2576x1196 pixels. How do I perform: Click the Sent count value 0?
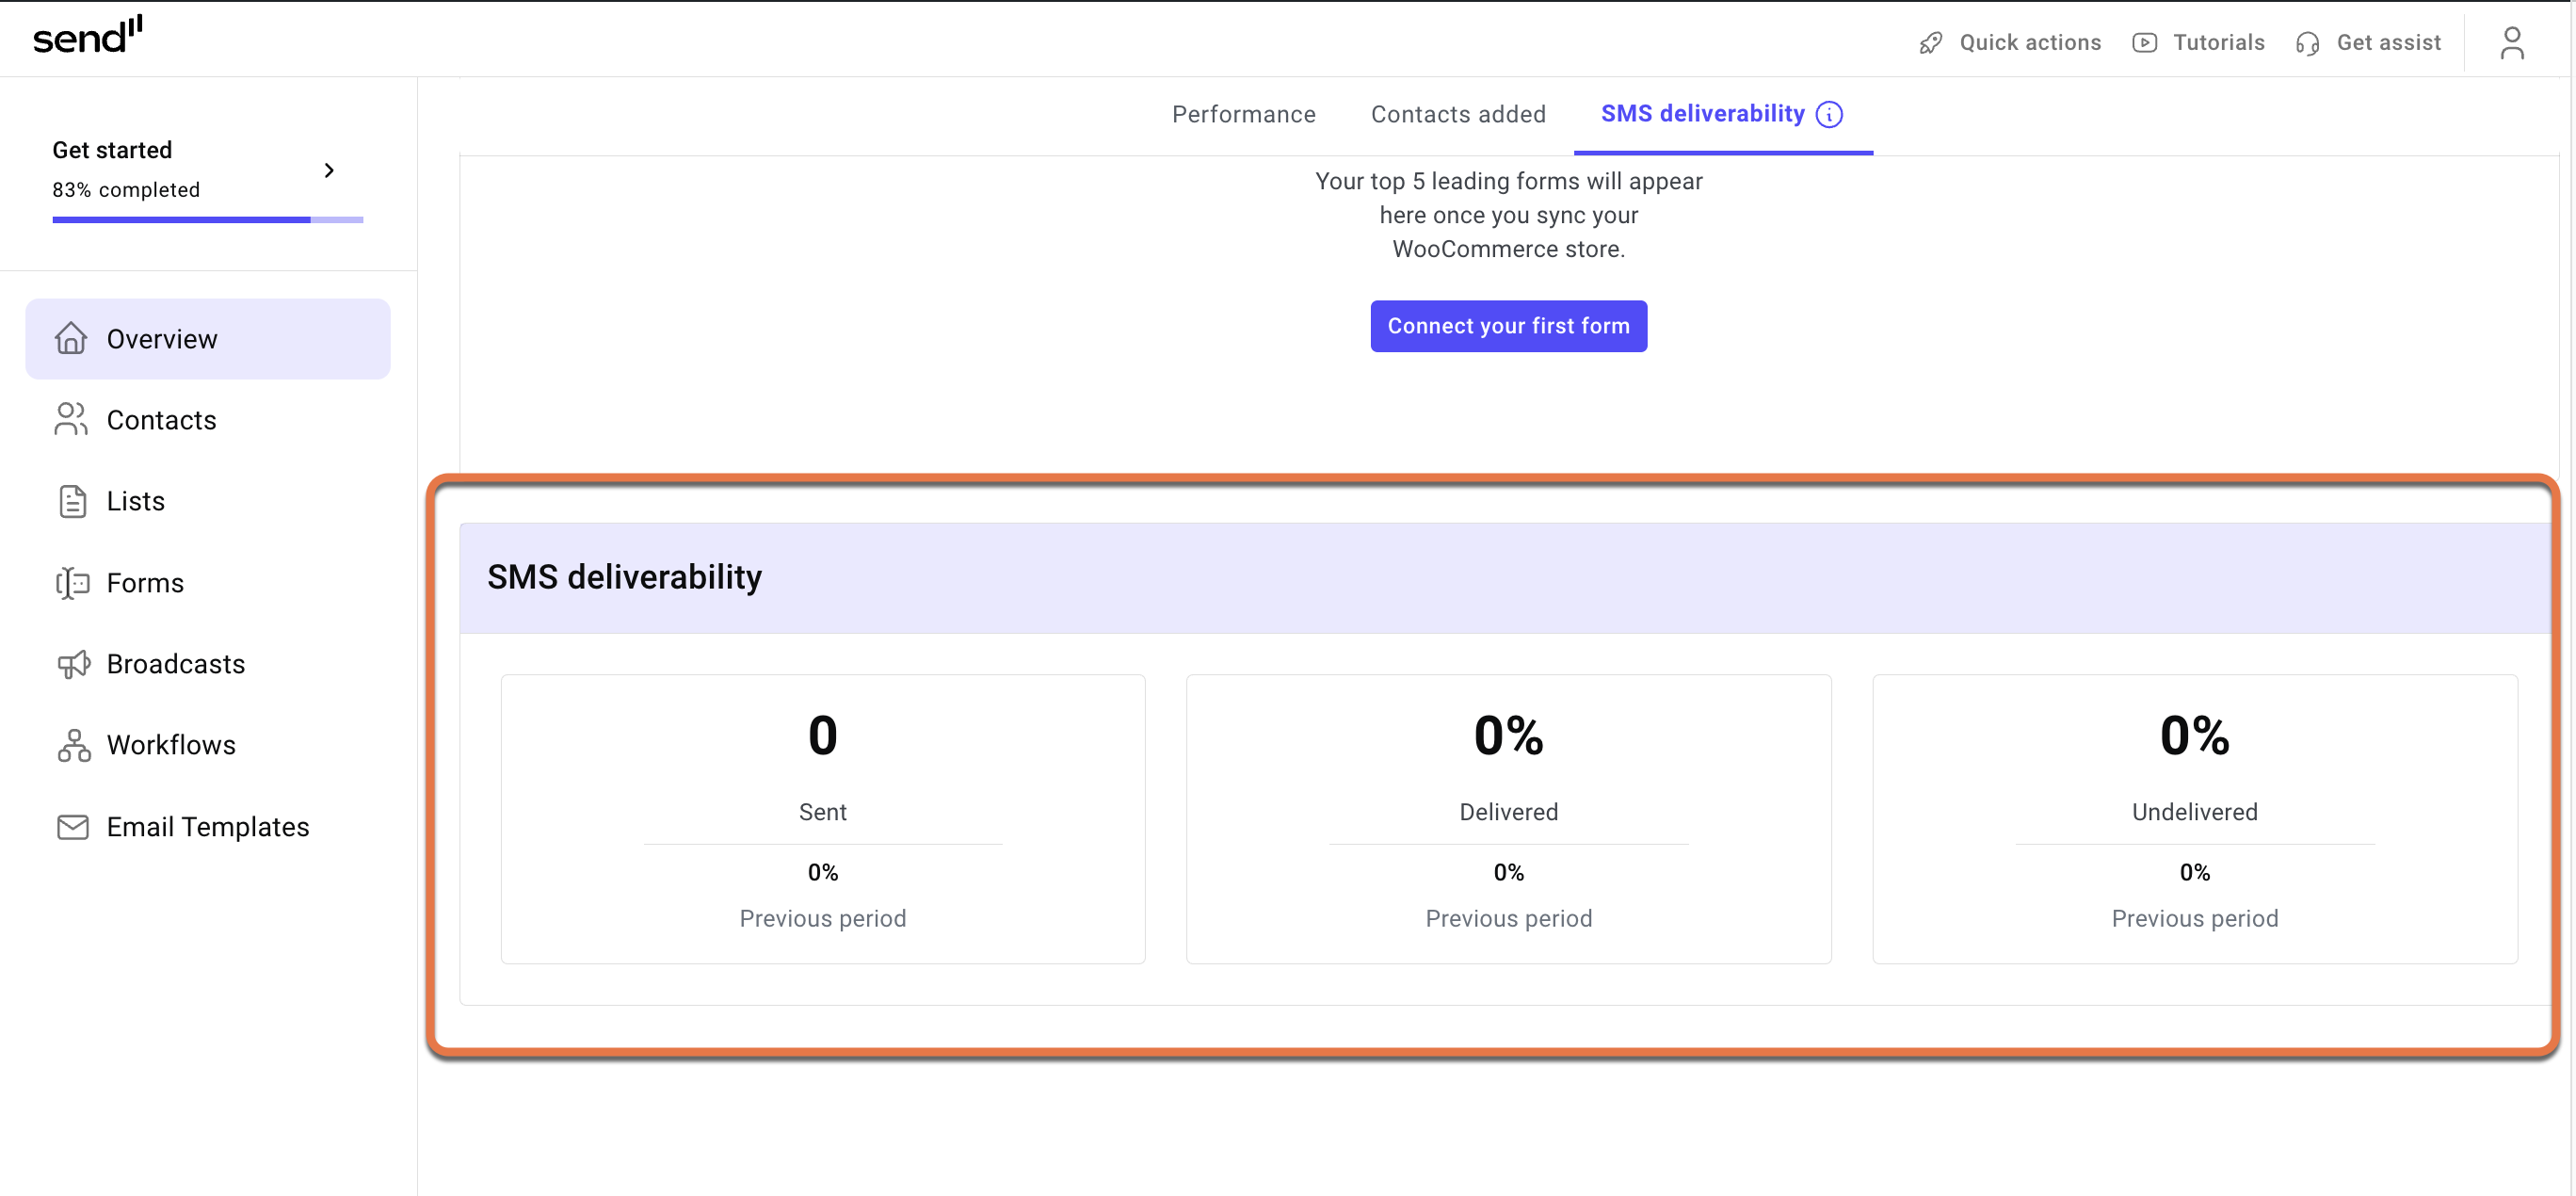click(x=822, y=736)
